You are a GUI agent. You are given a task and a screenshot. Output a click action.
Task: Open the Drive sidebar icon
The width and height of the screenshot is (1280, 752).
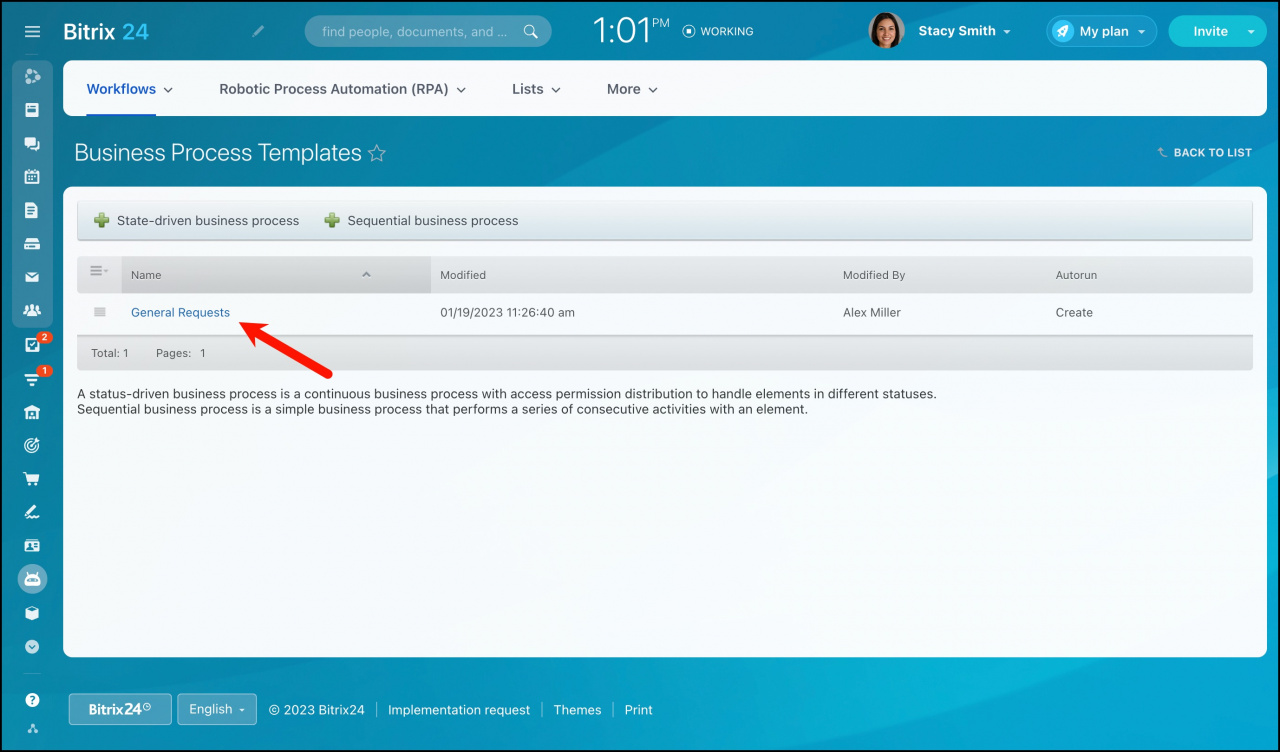[32, 244]
